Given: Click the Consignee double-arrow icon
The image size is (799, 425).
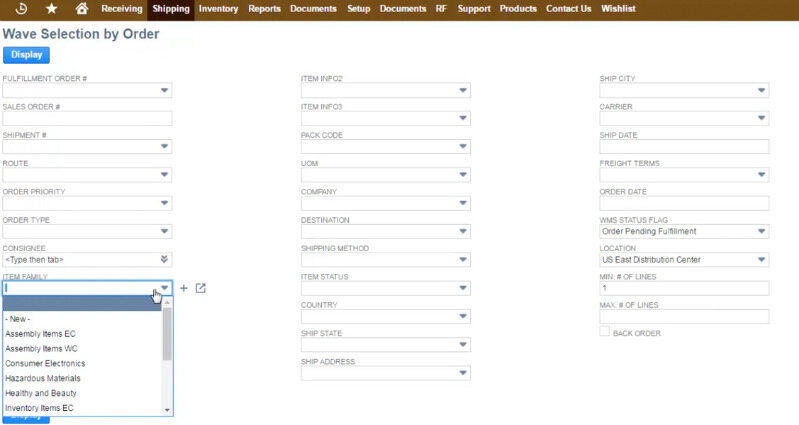Looking at the screenshot, I should 164,260.
